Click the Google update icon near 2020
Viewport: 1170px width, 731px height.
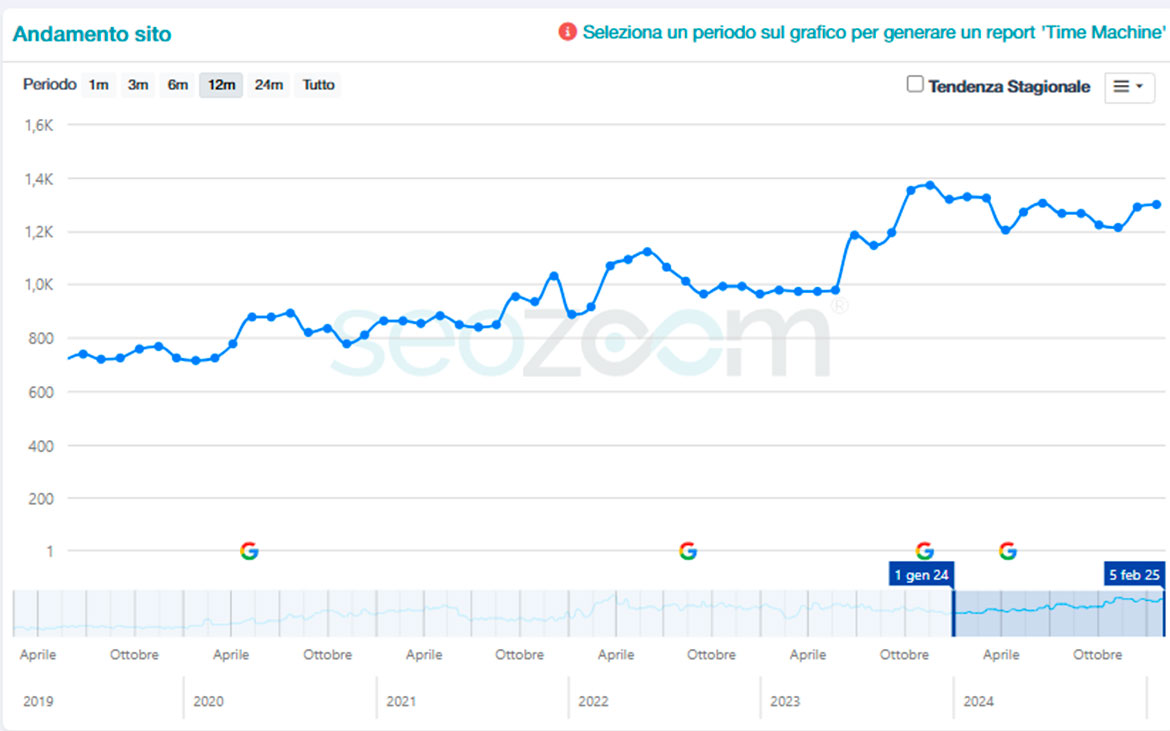point(249,551)
